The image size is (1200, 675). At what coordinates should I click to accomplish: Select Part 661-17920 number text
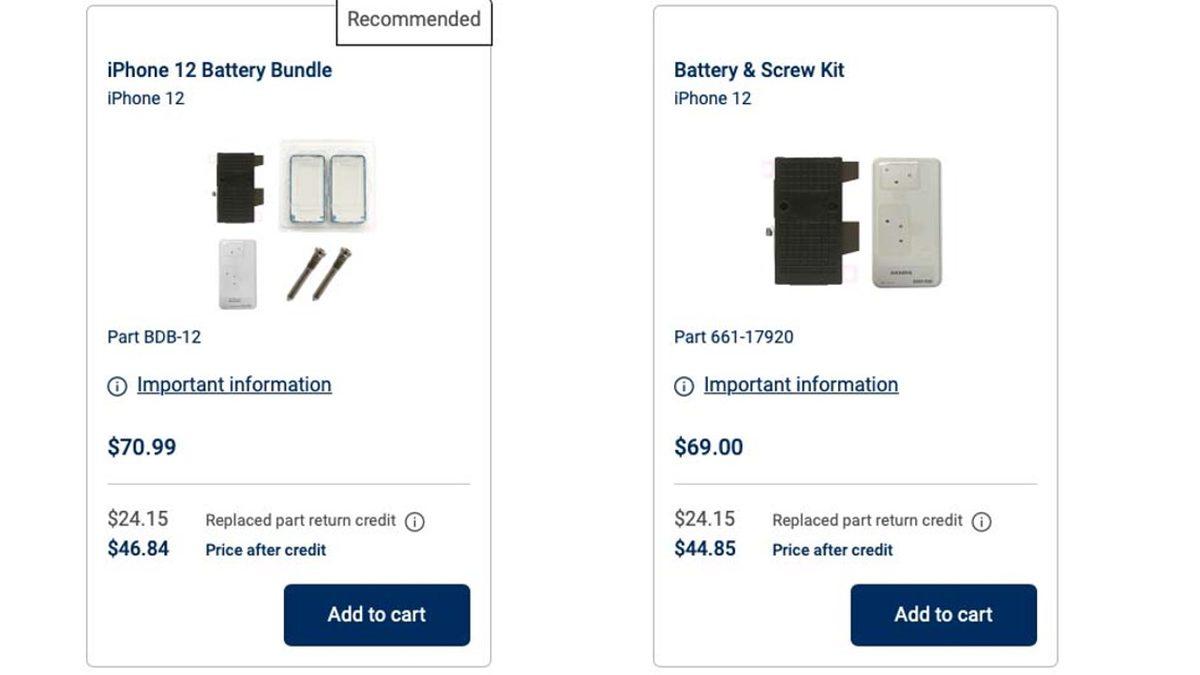pos(734,337)
